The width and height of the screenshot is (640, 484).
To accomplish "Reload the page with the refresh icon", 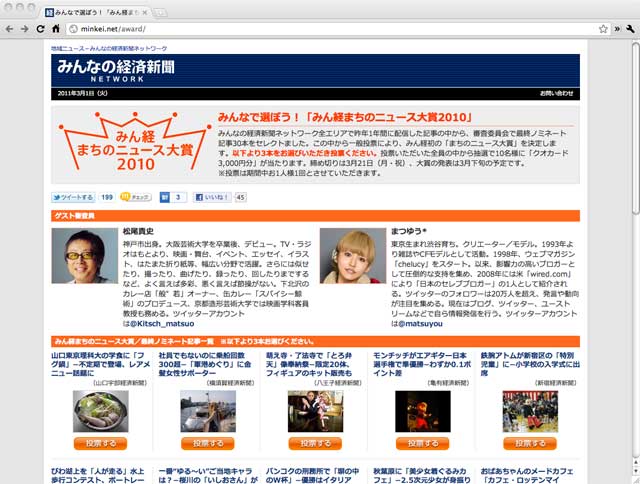I will pyautogui.click(x=40, y=29).
